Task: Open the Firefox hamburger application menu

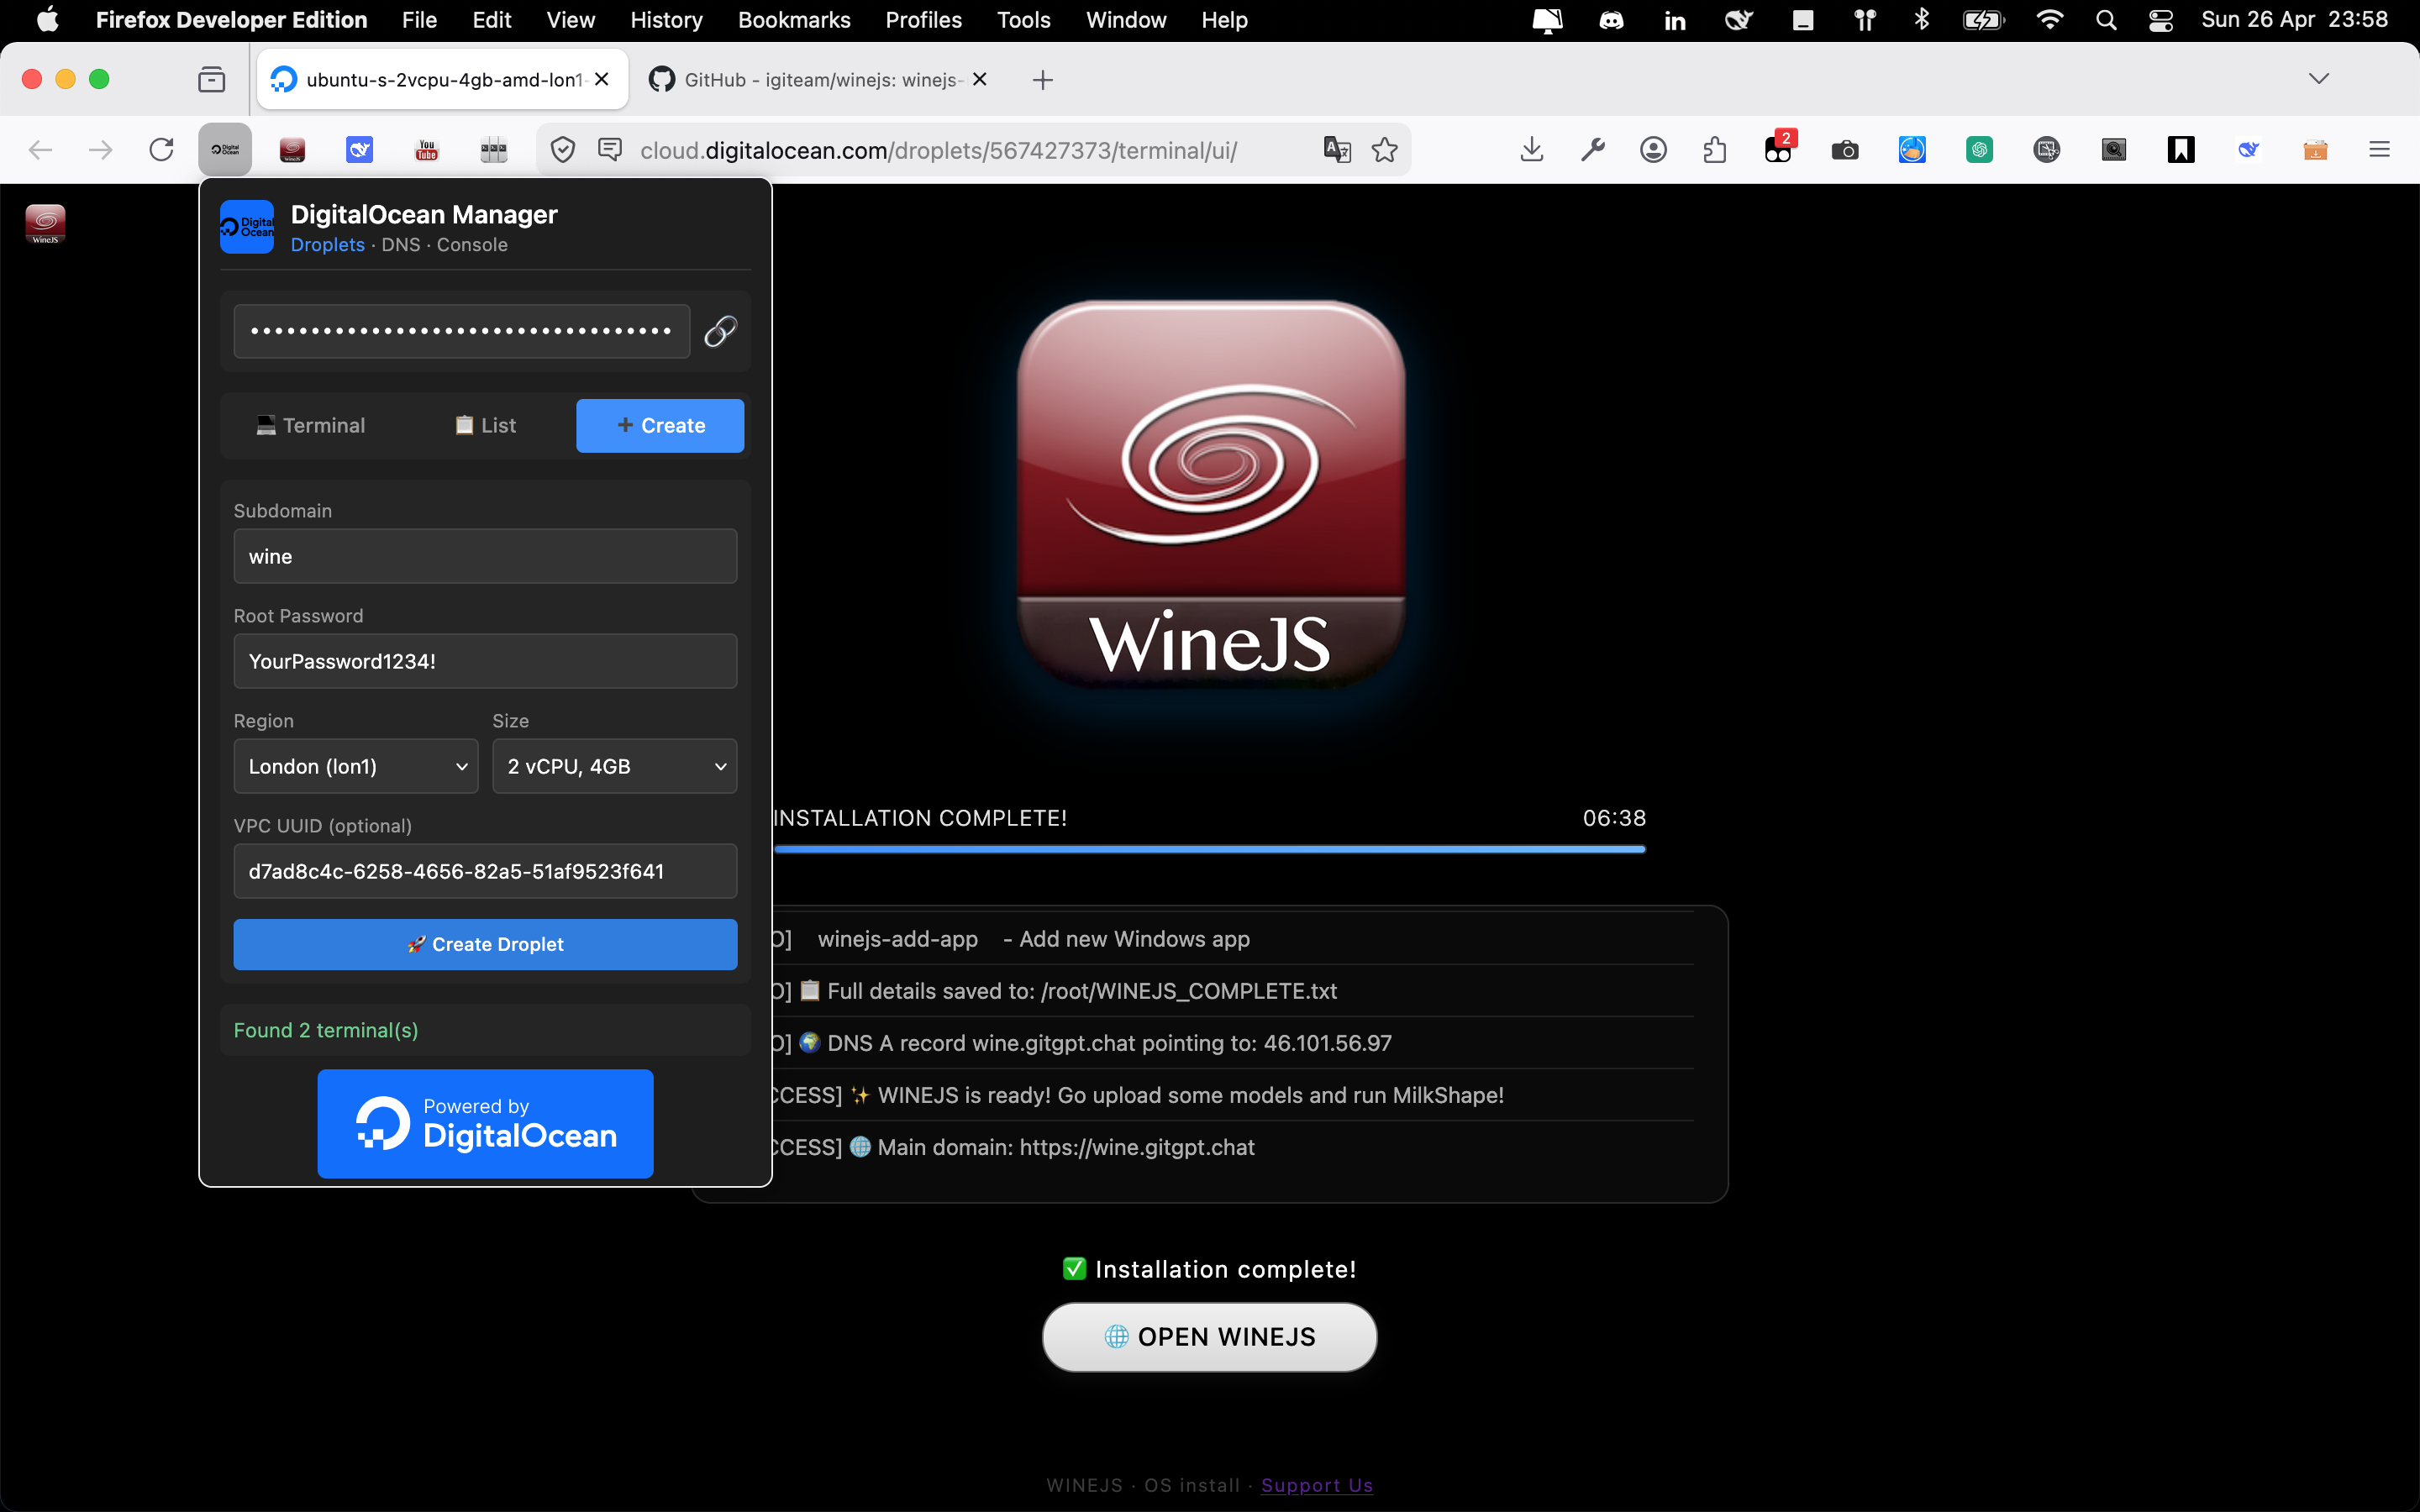Action: coord(2379,150)
